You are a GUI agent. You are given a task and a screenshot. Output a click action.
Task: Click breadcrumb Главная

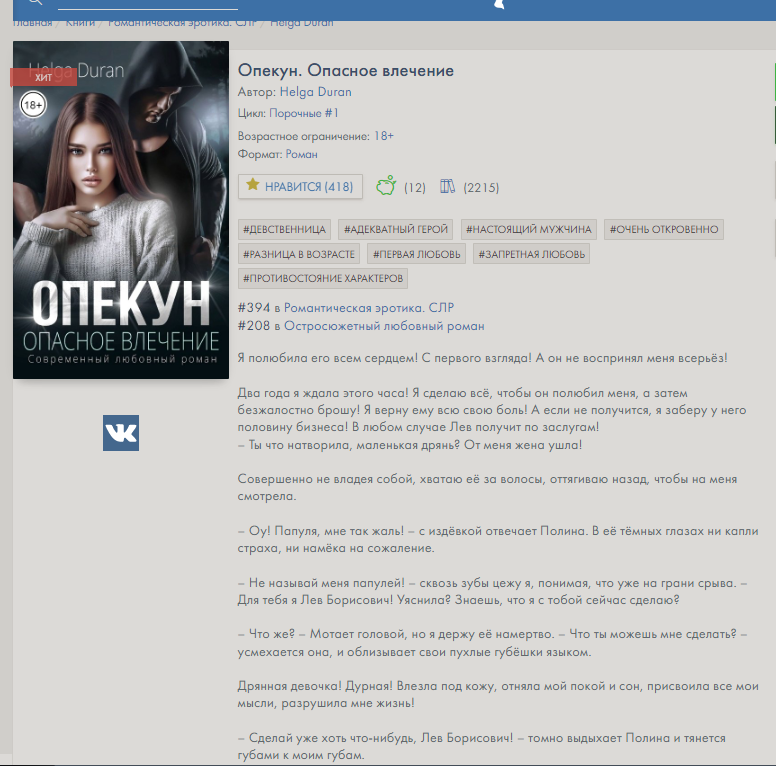[32, 23]
